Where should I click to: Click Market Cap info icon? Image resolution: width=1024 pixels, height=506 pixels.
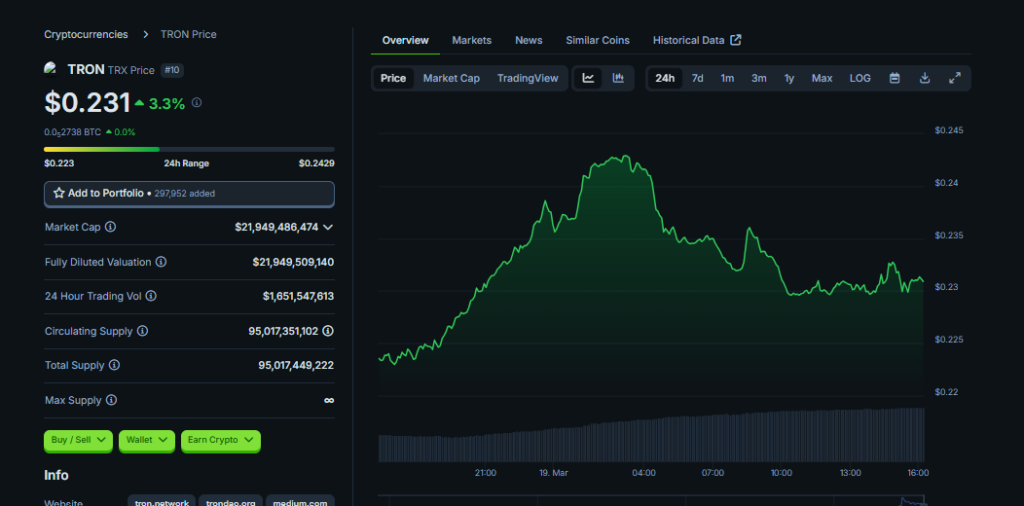(x=110, y=227)
